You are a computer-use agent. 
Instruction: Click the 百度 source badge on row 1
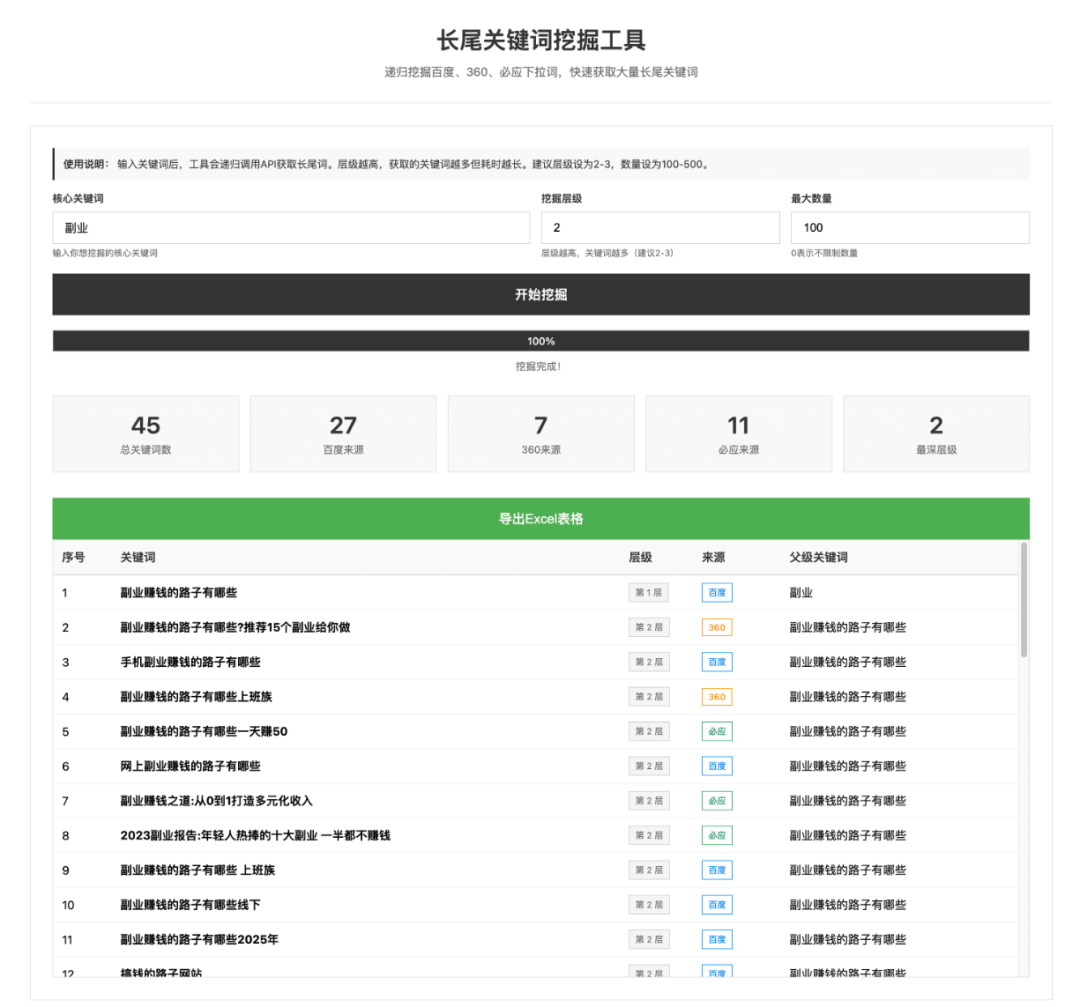click(716, 592)
